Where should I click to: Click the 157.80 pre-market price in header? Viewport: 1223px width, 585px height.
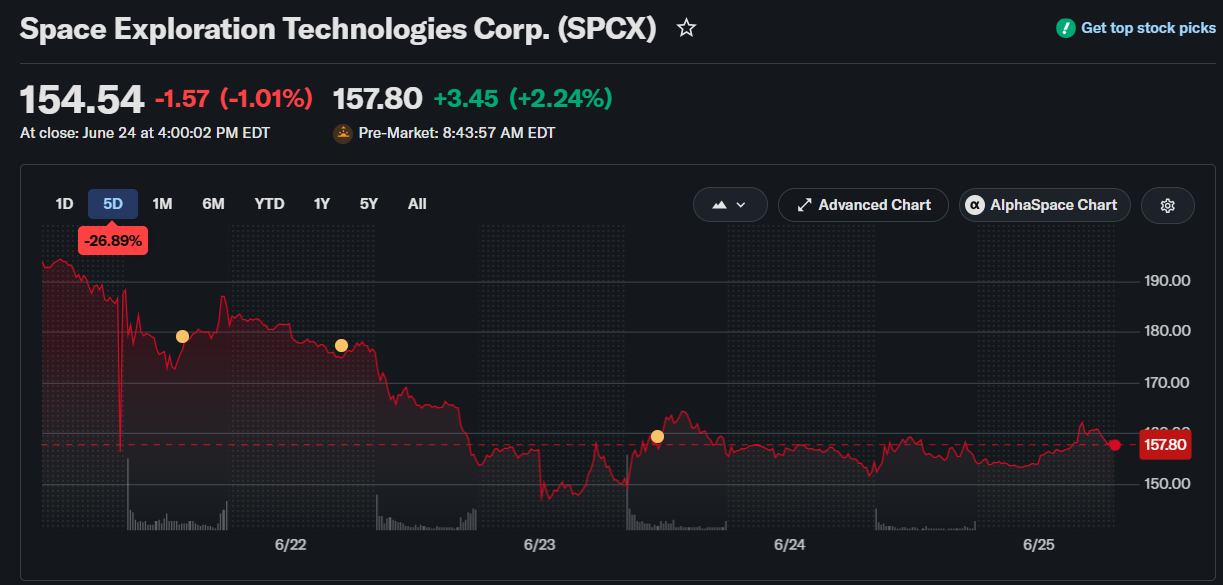click(x=377, y=99)
